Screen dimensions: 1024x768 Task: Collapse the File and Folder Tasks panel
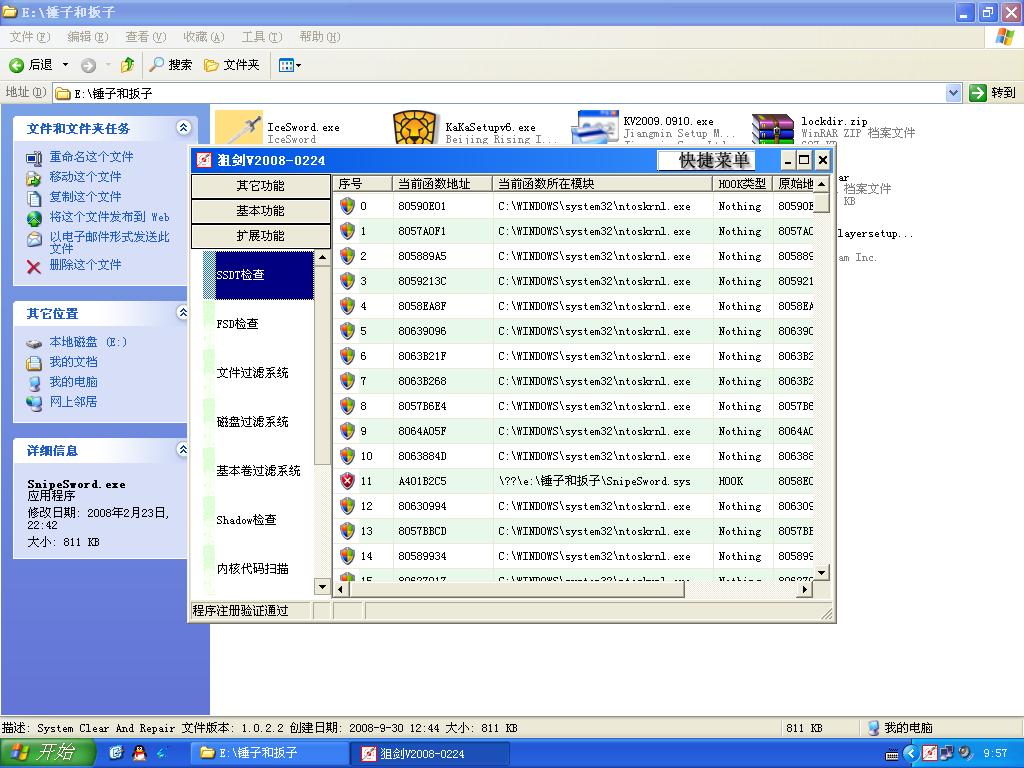(x=183, y=128)
